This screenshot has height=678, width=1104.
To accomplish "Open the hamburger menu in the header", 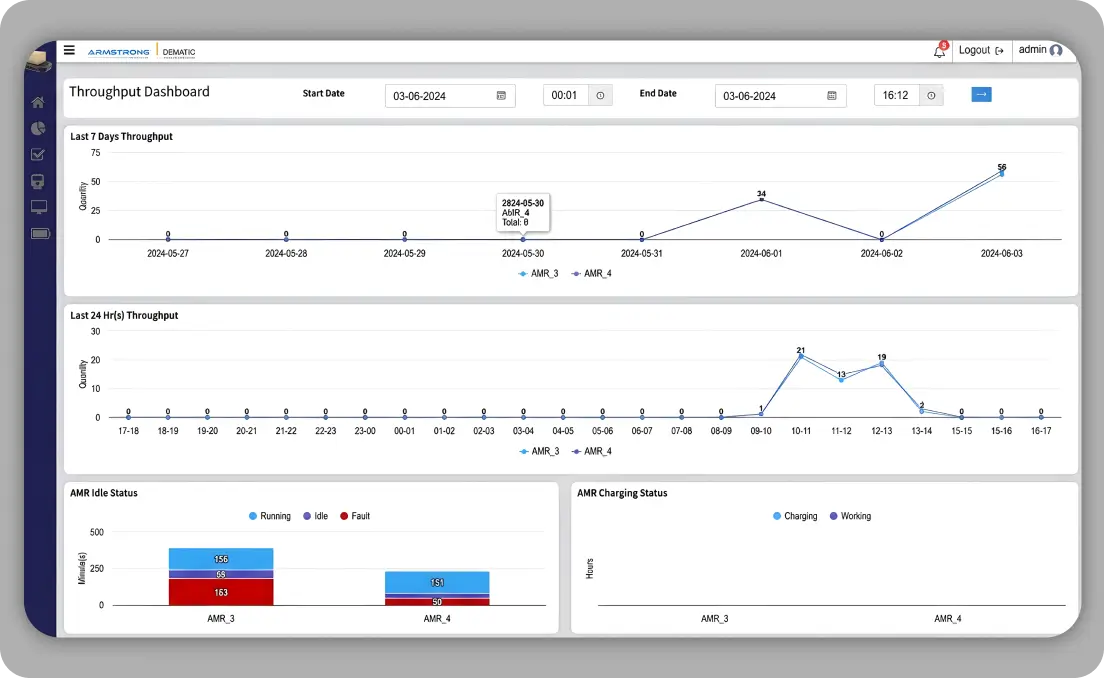I will click(x=69, y=50).
